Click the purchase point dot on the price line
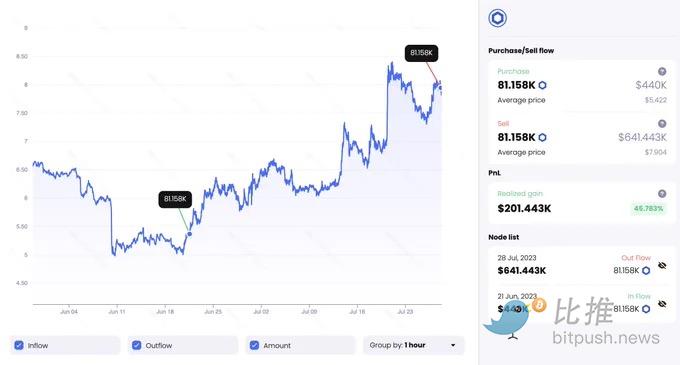680x365 pixels. pyautogui.click(x=189, y=234)
